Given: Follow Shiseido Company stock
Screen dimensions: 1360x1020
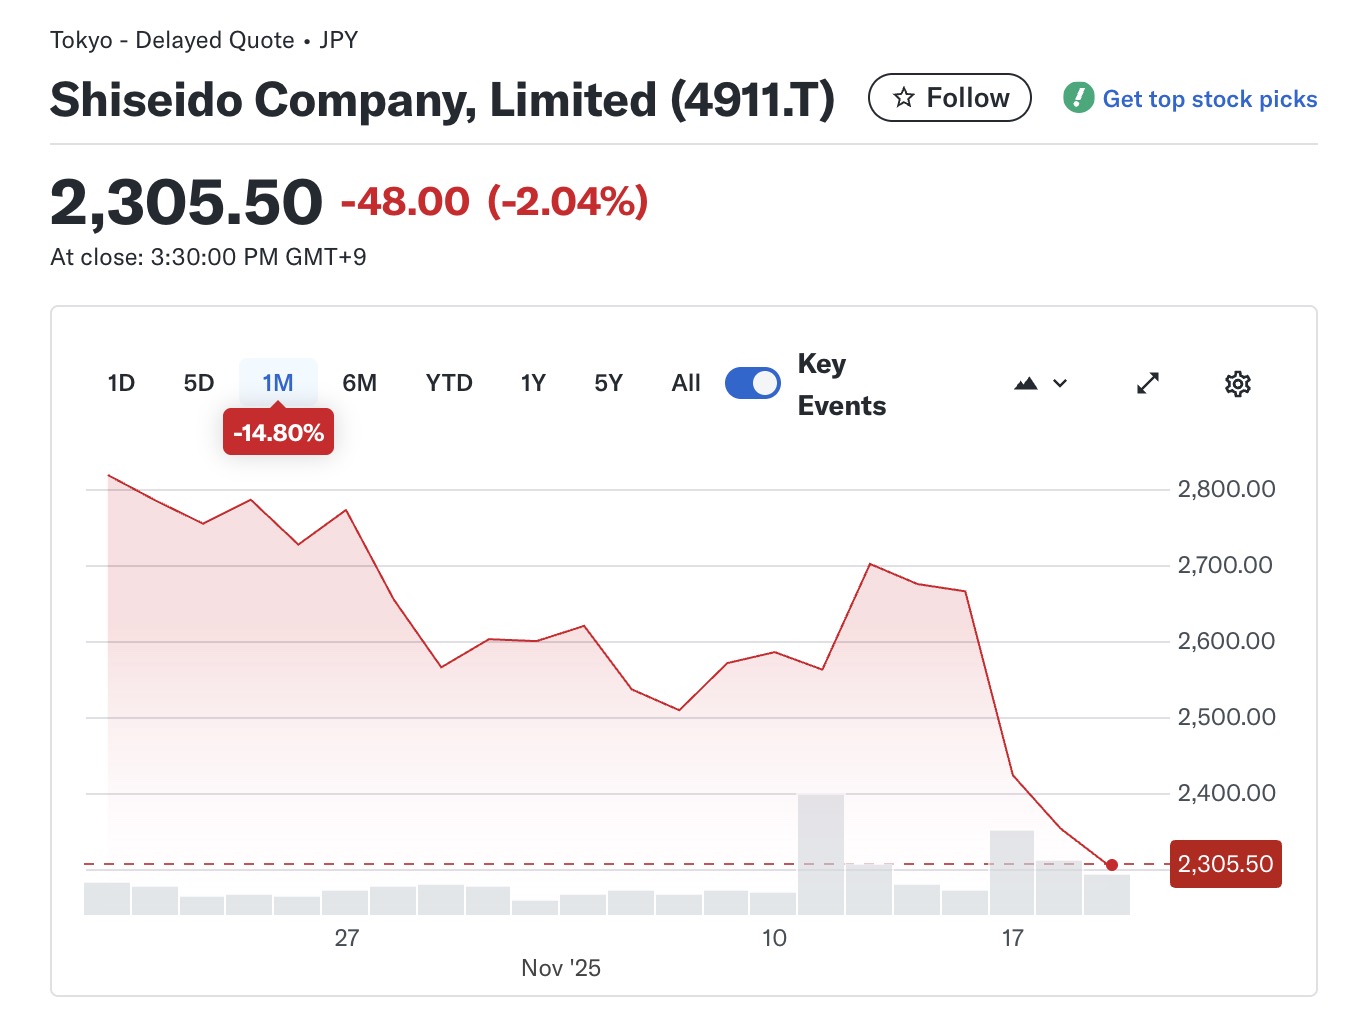Looking at the screenshot, I should click(x=949, y=98).
